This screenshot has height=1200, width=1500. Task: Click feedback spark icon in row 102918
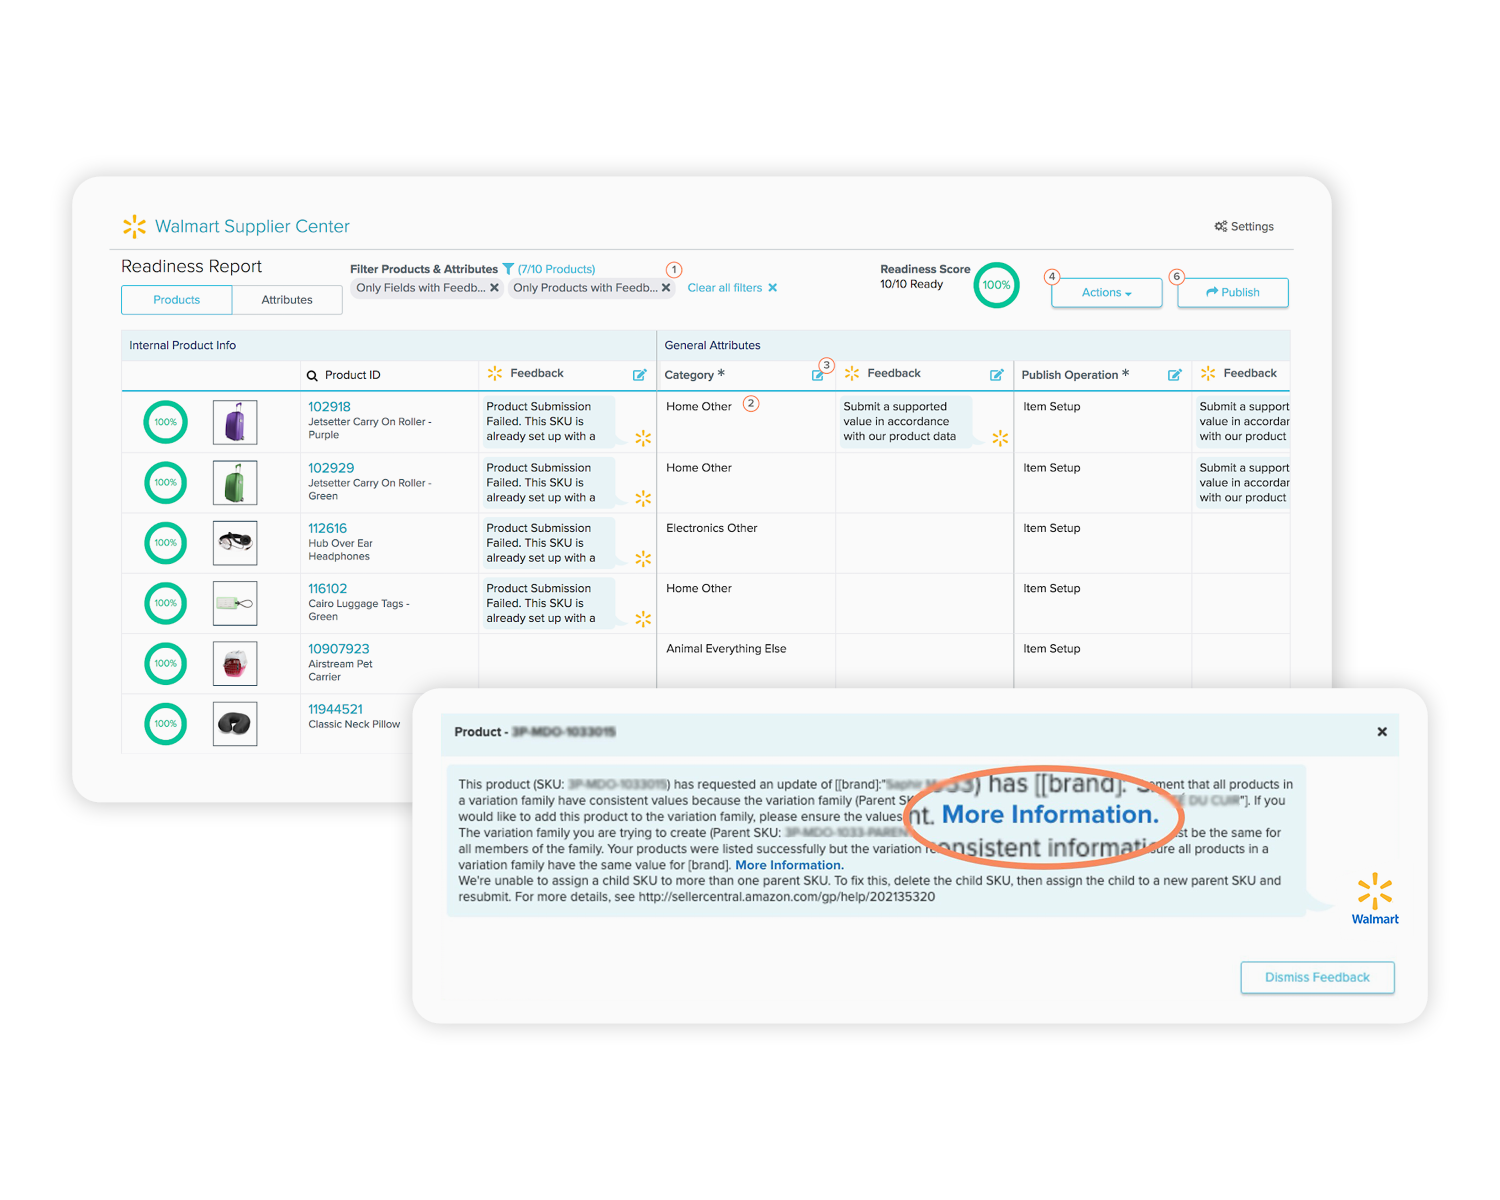tap(643, 438)
